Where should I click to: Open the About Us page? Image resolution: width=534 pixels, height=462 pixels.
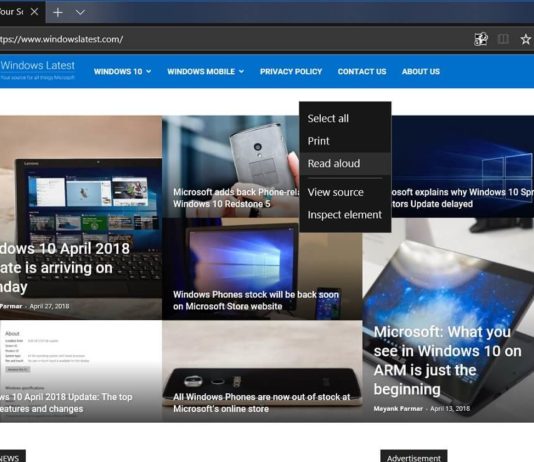click(421, 71)
